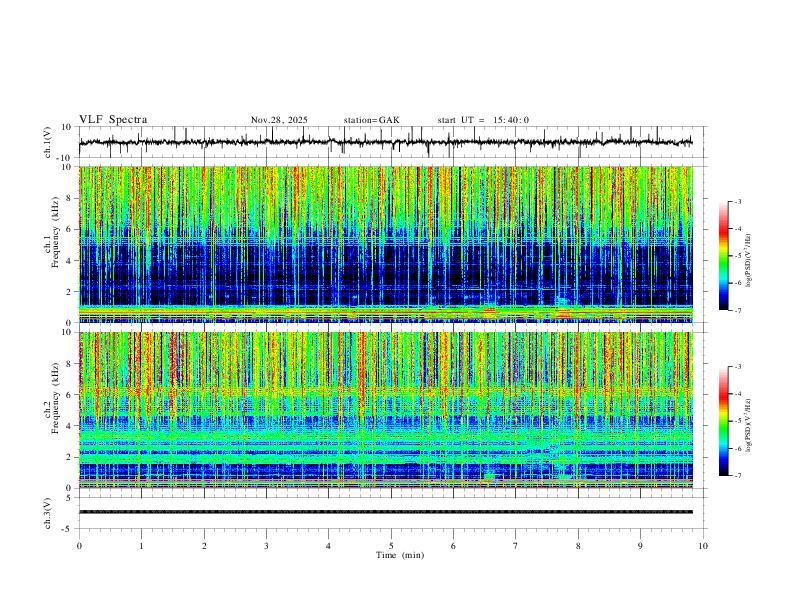This screenshot has height=612, width=792.
Task: Click the "5" tick on ch.3(V) axis
Action: pos(70,498)
